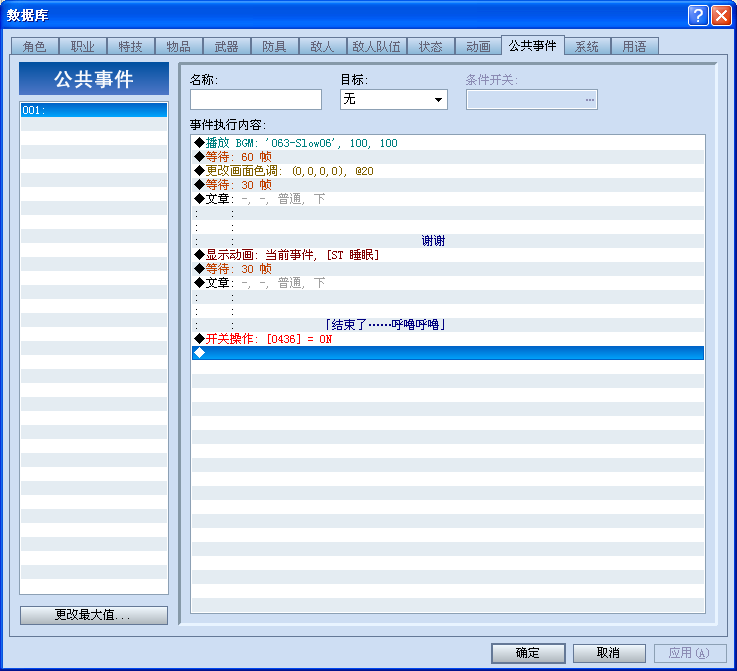Select the 公共事件 tab
The width and height of the screenshot is (737, 671).
(x=533, y=45)
